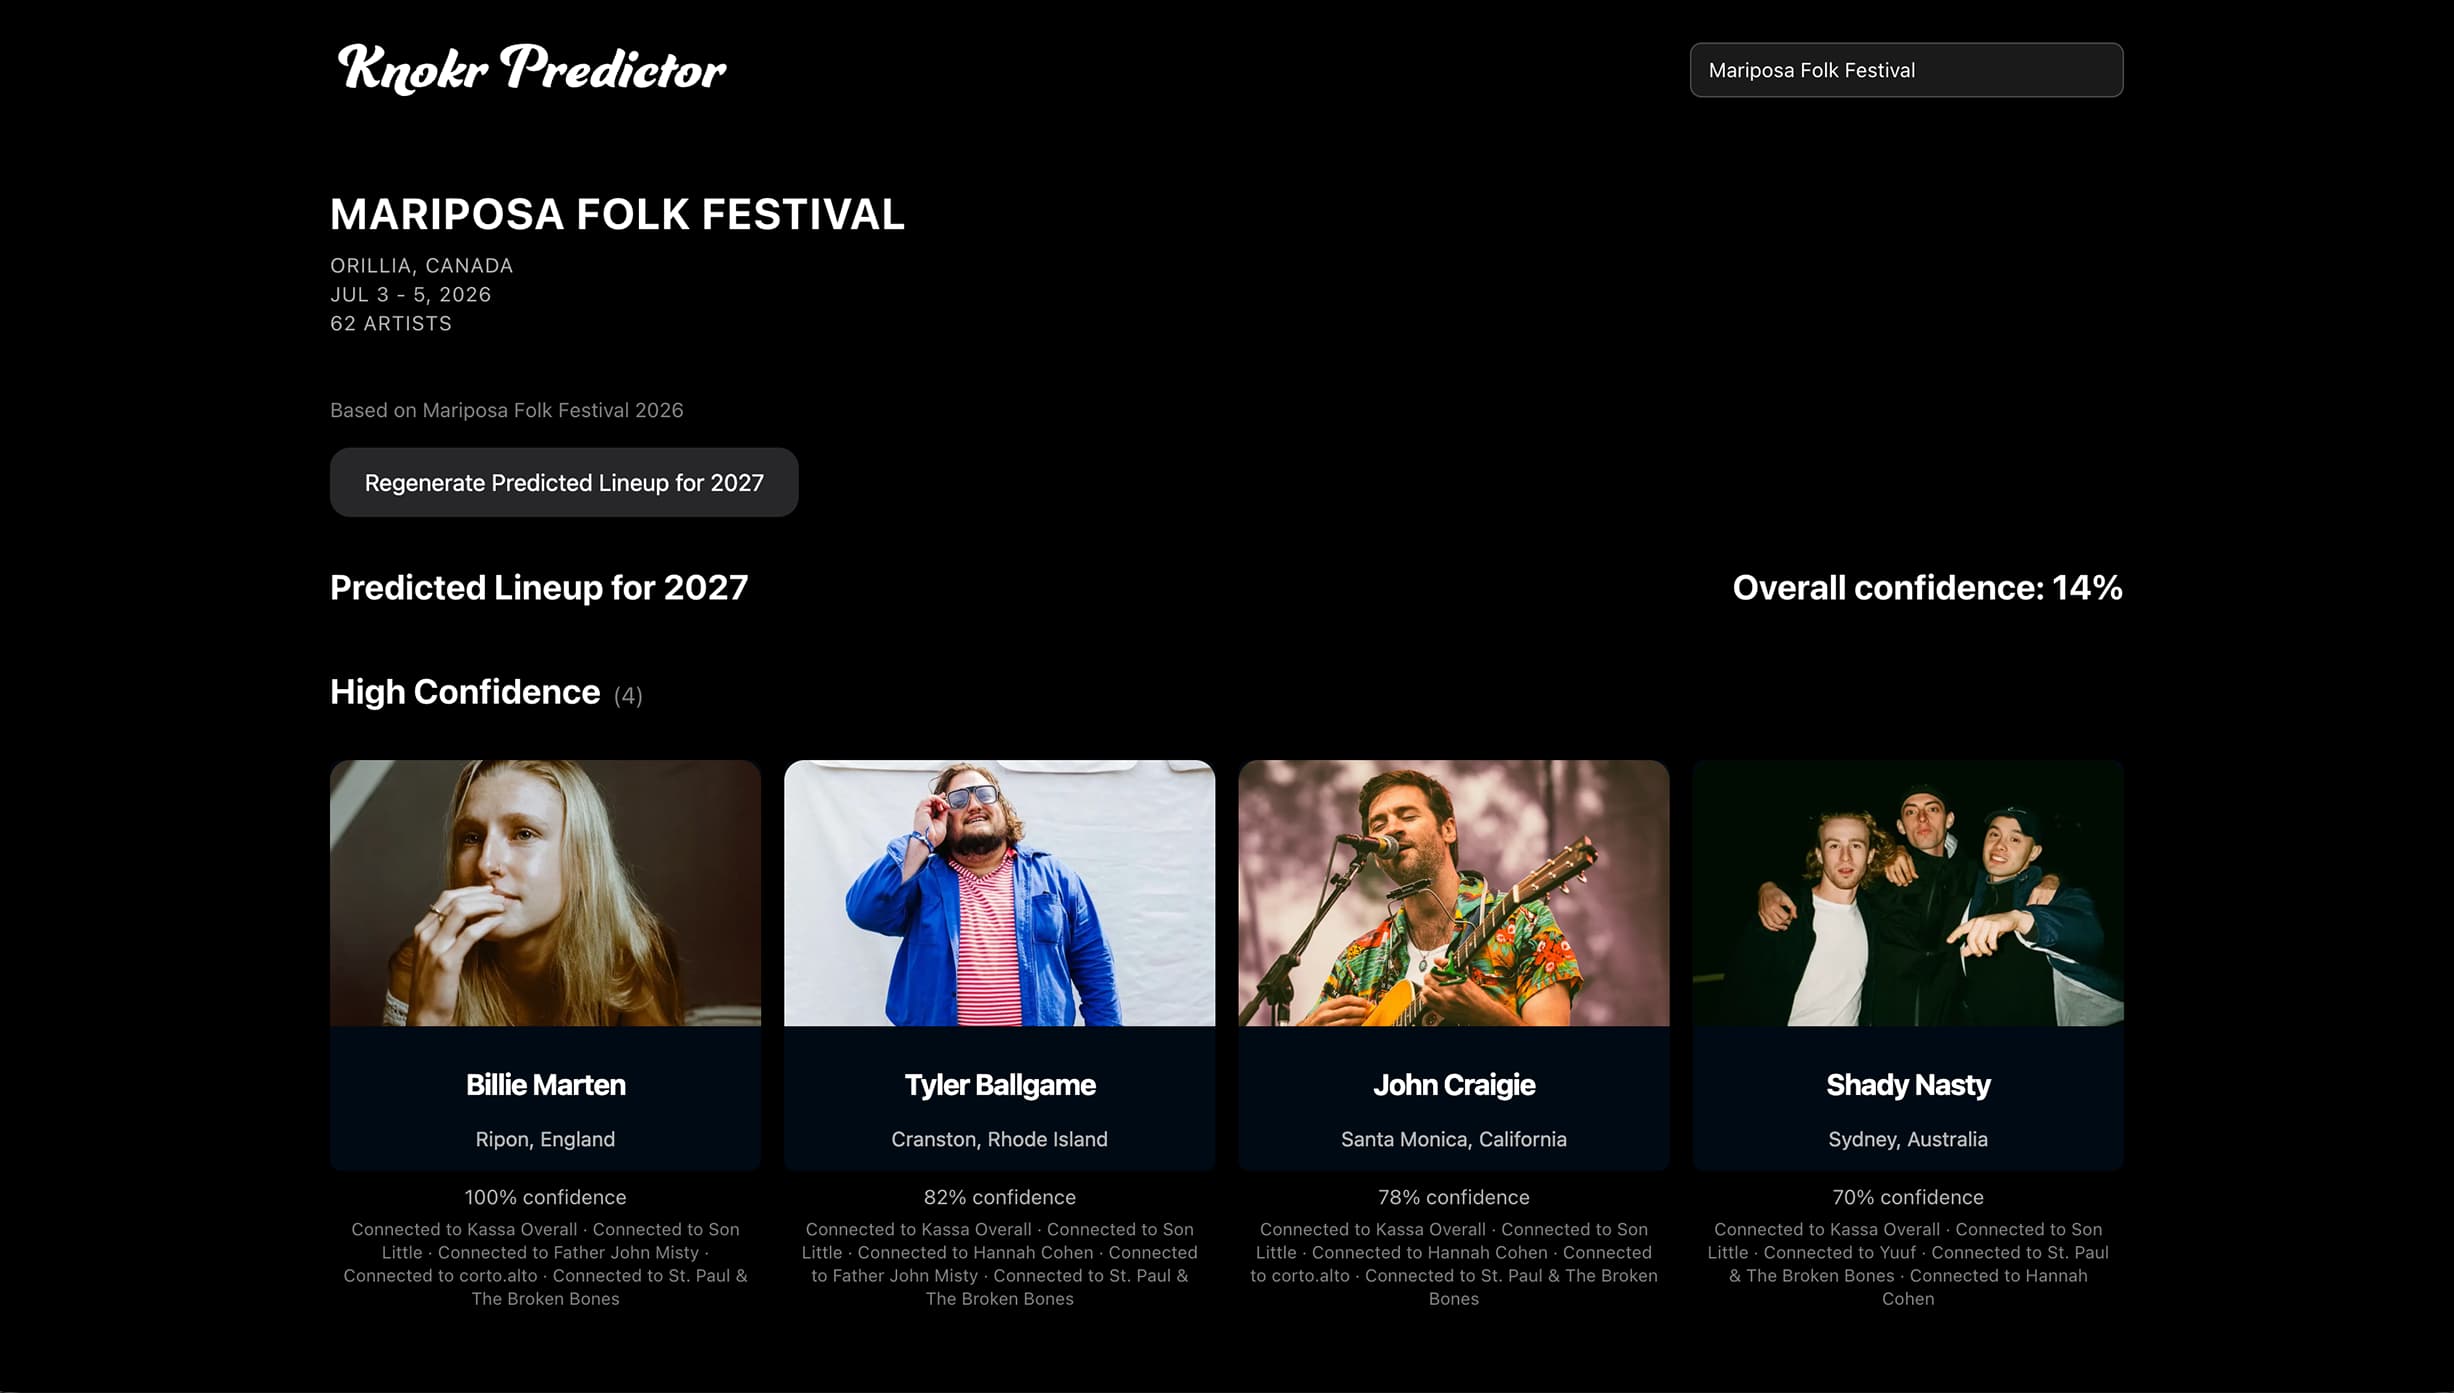This screenshot has height=1393, width=2454.
Task: Click the festival search field
Action: pyautogui.click(x=1905, y=69)
